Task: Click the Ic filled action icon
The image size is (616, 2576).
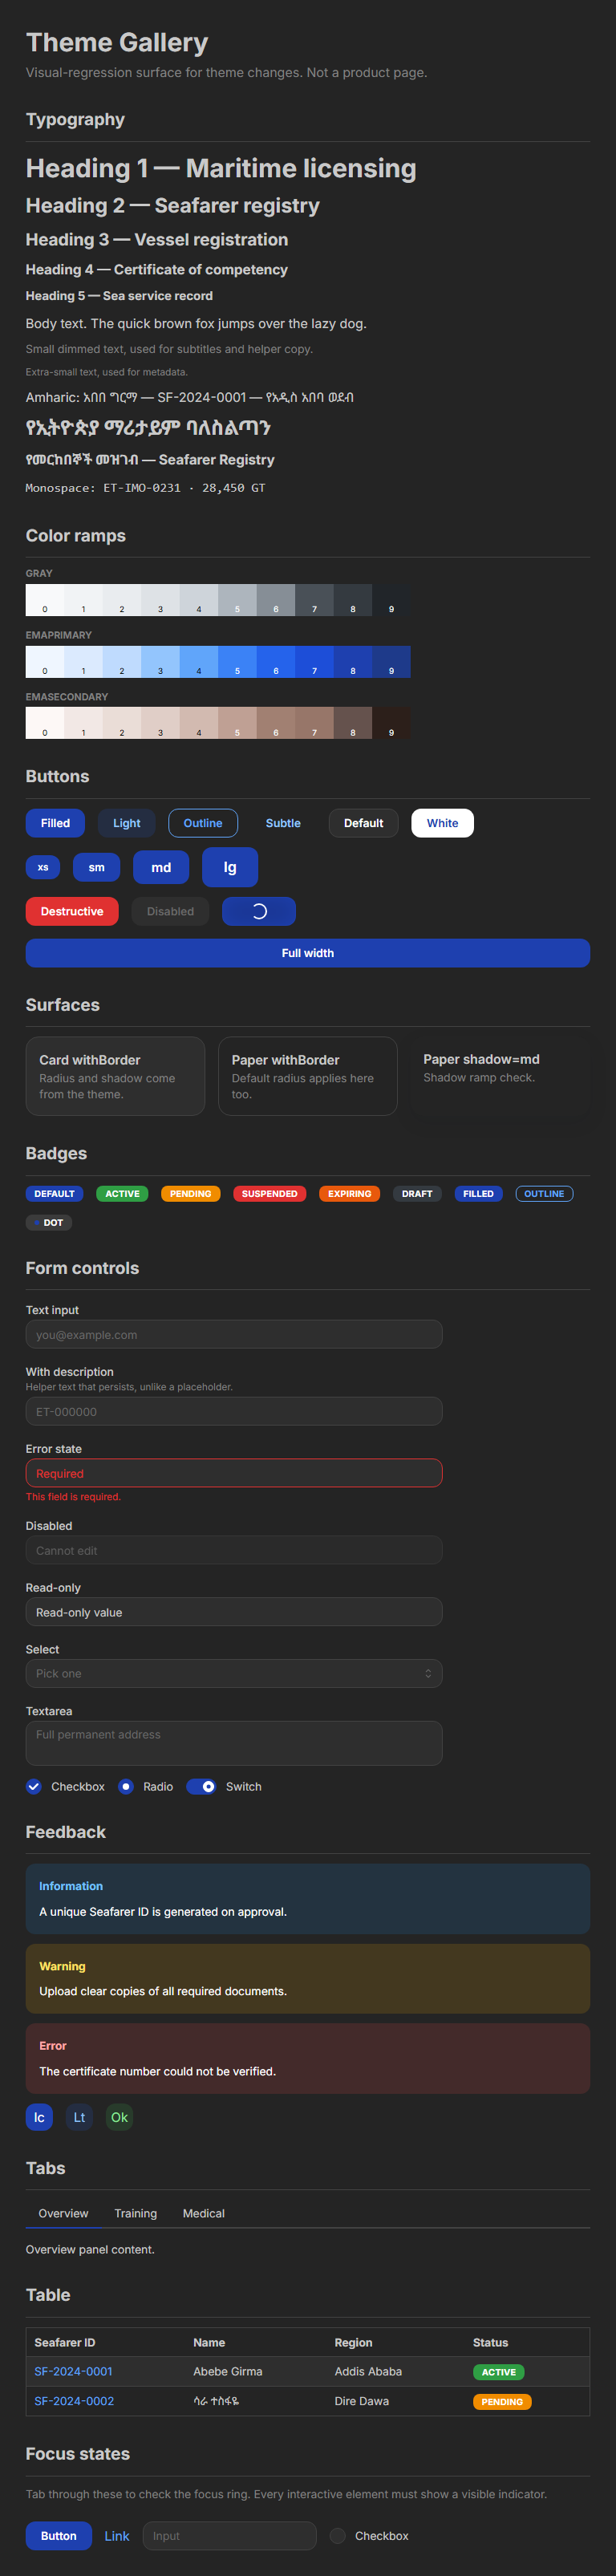Action: [39, 2117]
